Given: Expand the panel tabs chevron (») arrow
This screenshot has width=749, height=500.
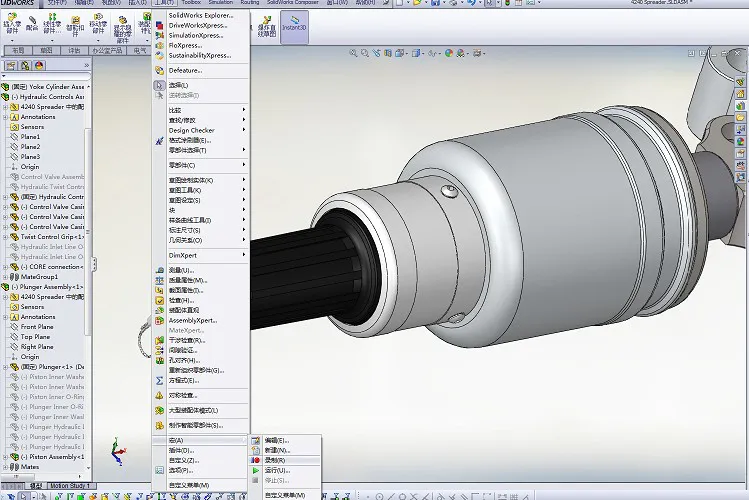Looking at the screenshot, I should coord(86,65).
